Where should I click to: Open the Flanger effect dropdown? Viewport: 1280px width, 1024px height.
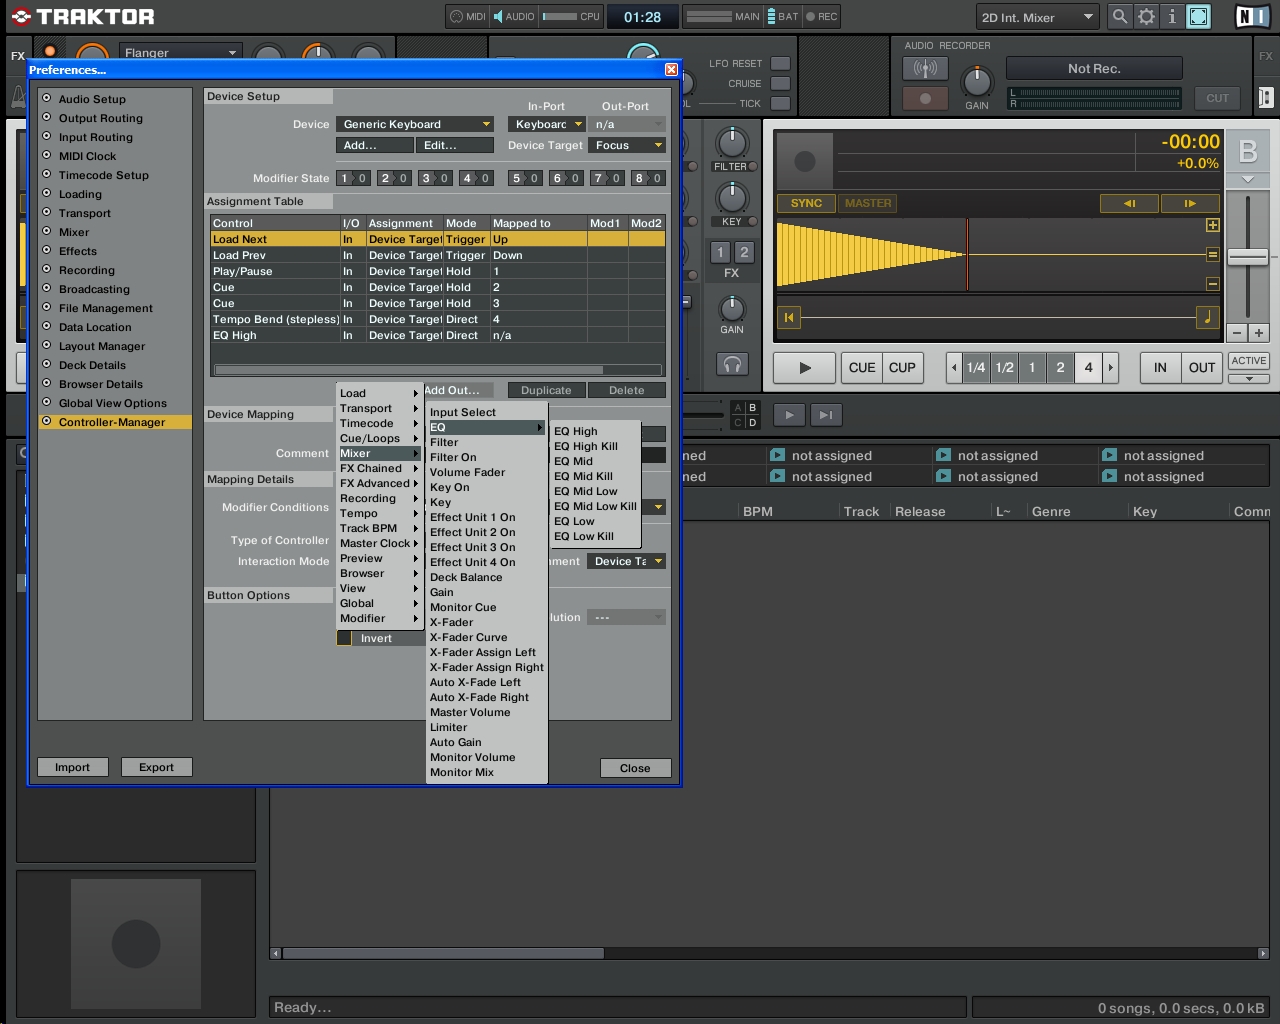(x=180, y=52)
